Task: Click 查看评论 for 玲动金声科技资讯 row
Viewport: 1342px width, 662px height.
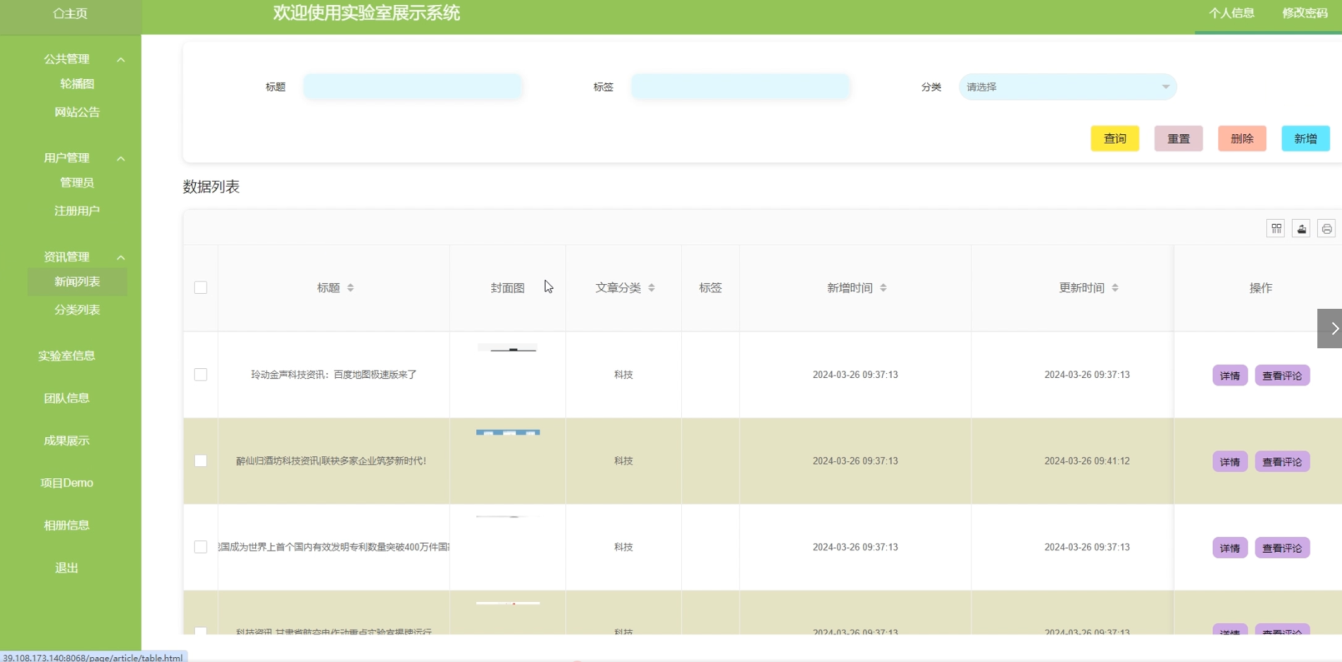Action: point(1282,376)
